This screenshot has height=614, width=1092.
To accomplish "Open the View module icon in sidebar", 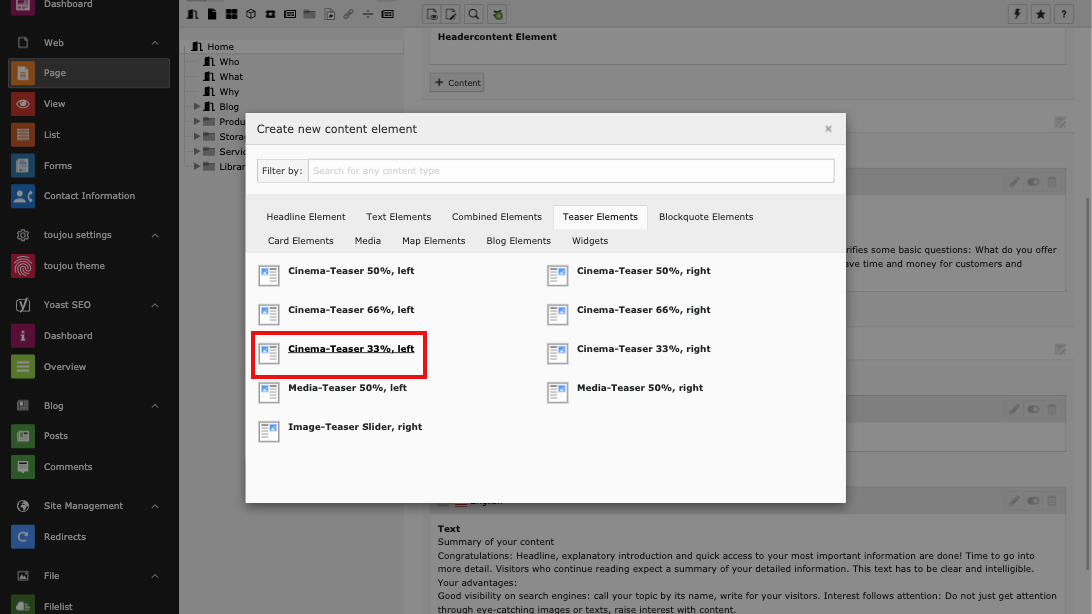I will point(23,104).
